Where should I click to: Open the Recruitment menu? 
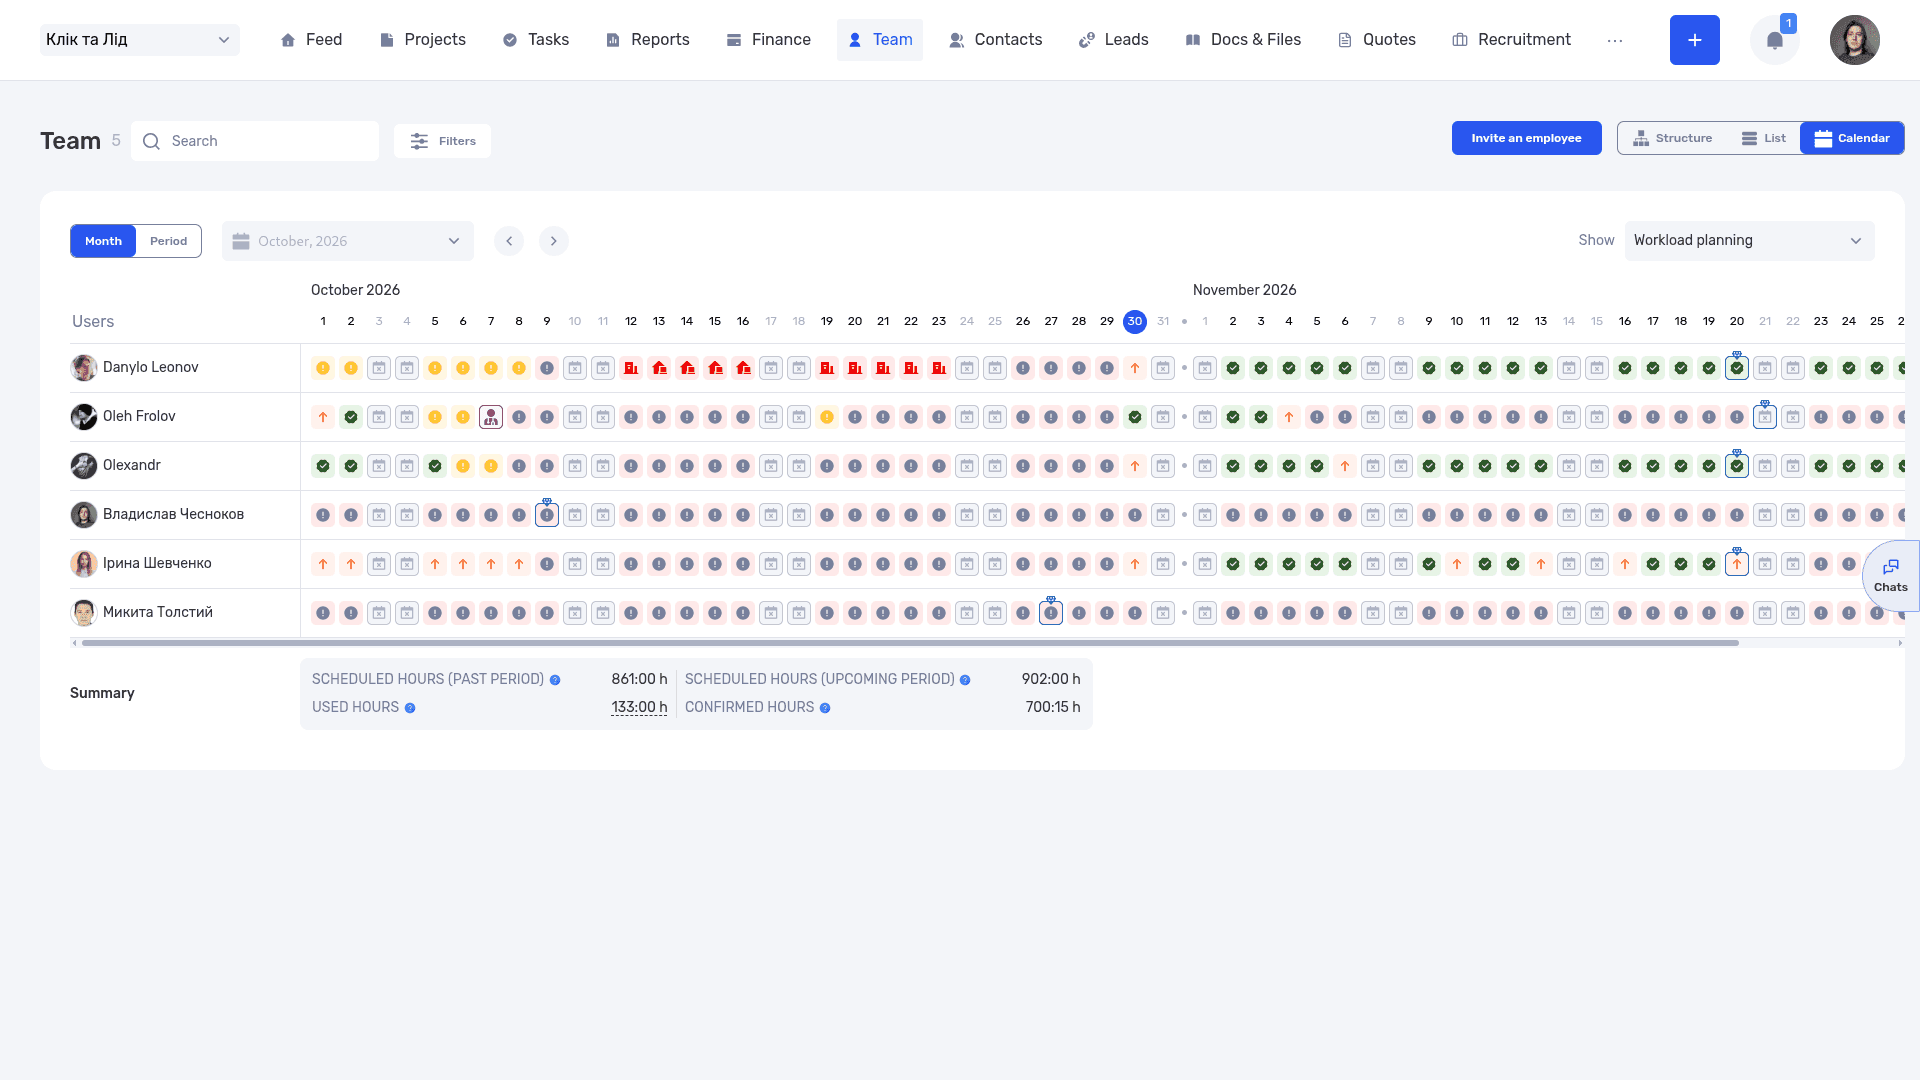(1511, 40)
